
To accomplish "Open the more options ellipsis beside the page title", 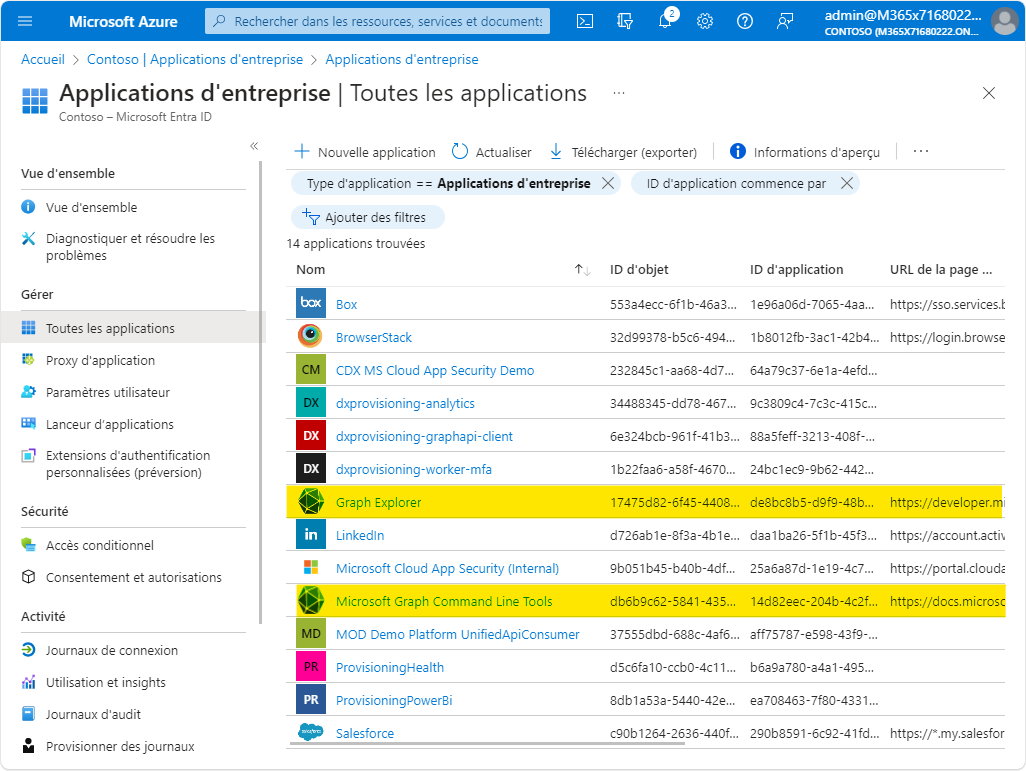I will 619,94.
